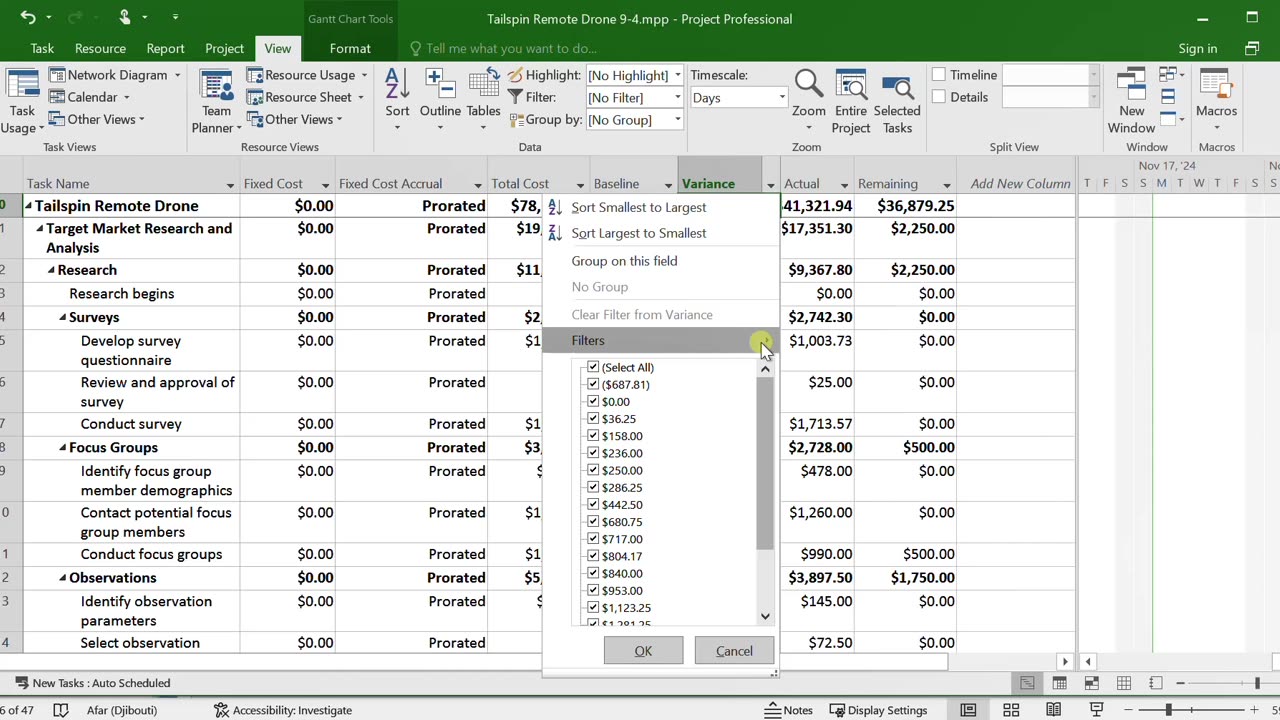Open the Fixed Cost column filter arrow
Screen dimensions: 1280x720
[325, 185]
